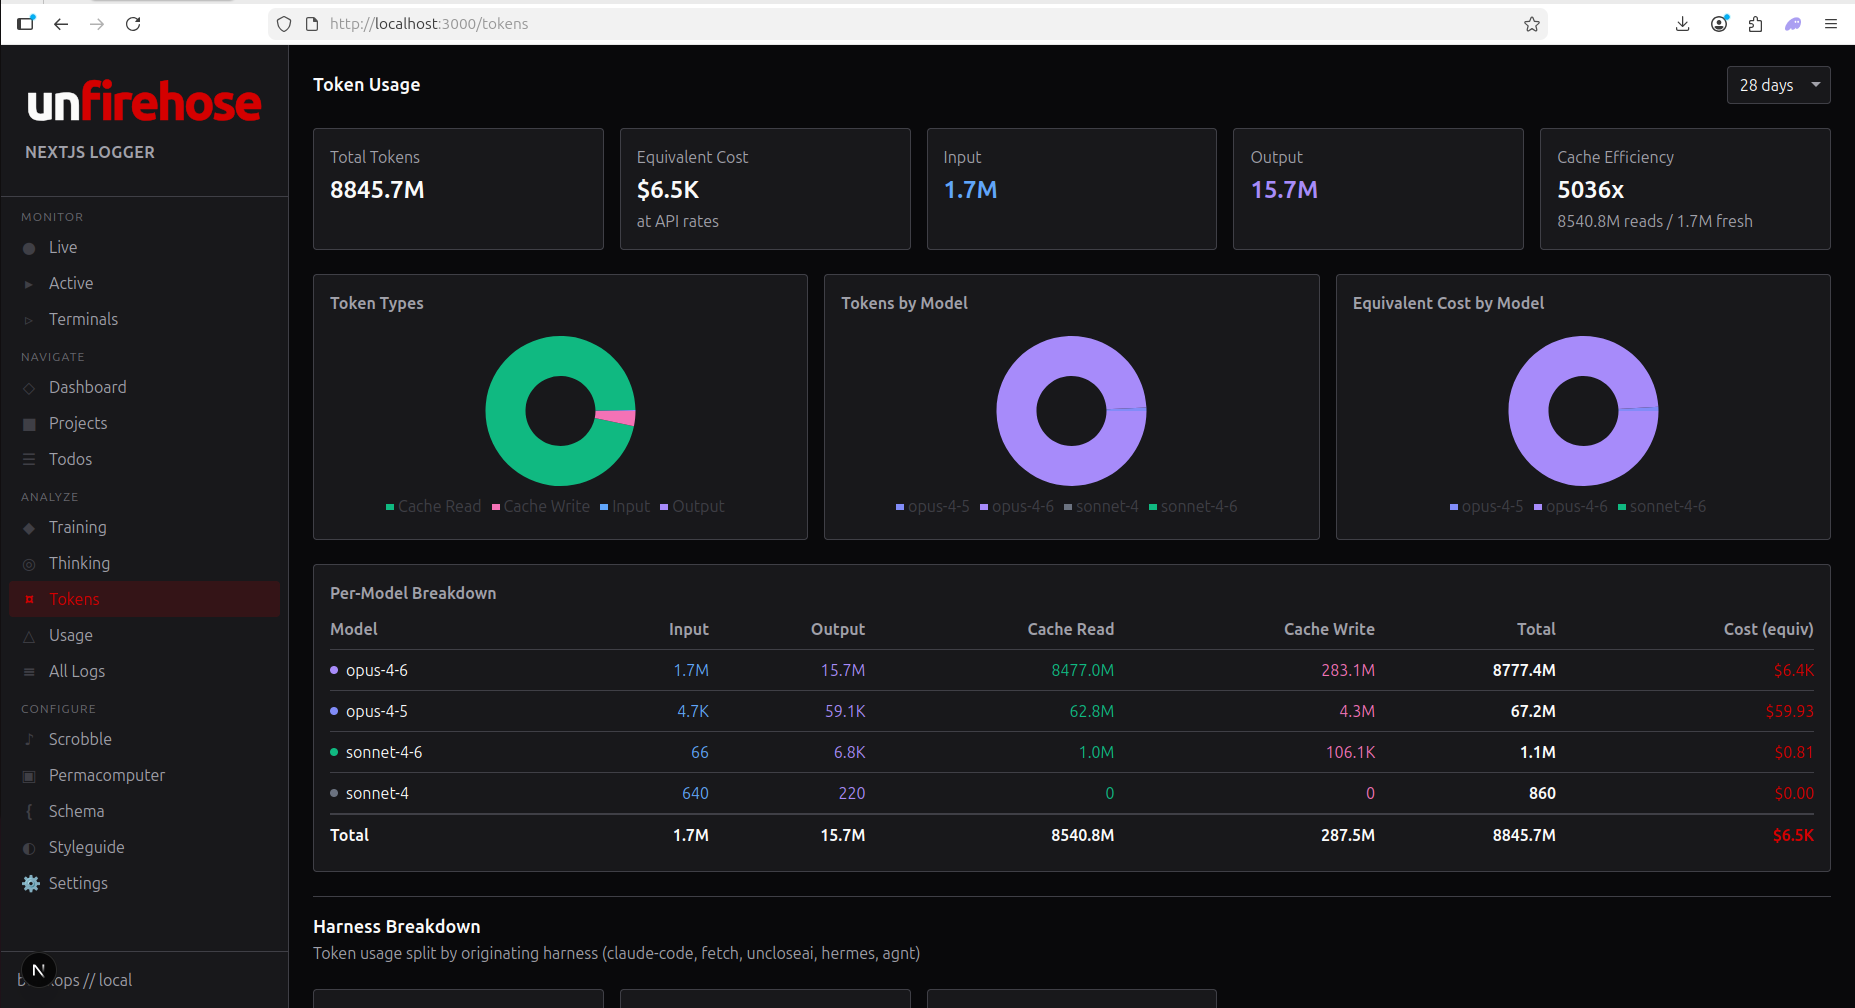The height and width of the screenshot is (1008, 1855).
Task: Click the Next.js dev tools N badge
Action: (38, 970)
